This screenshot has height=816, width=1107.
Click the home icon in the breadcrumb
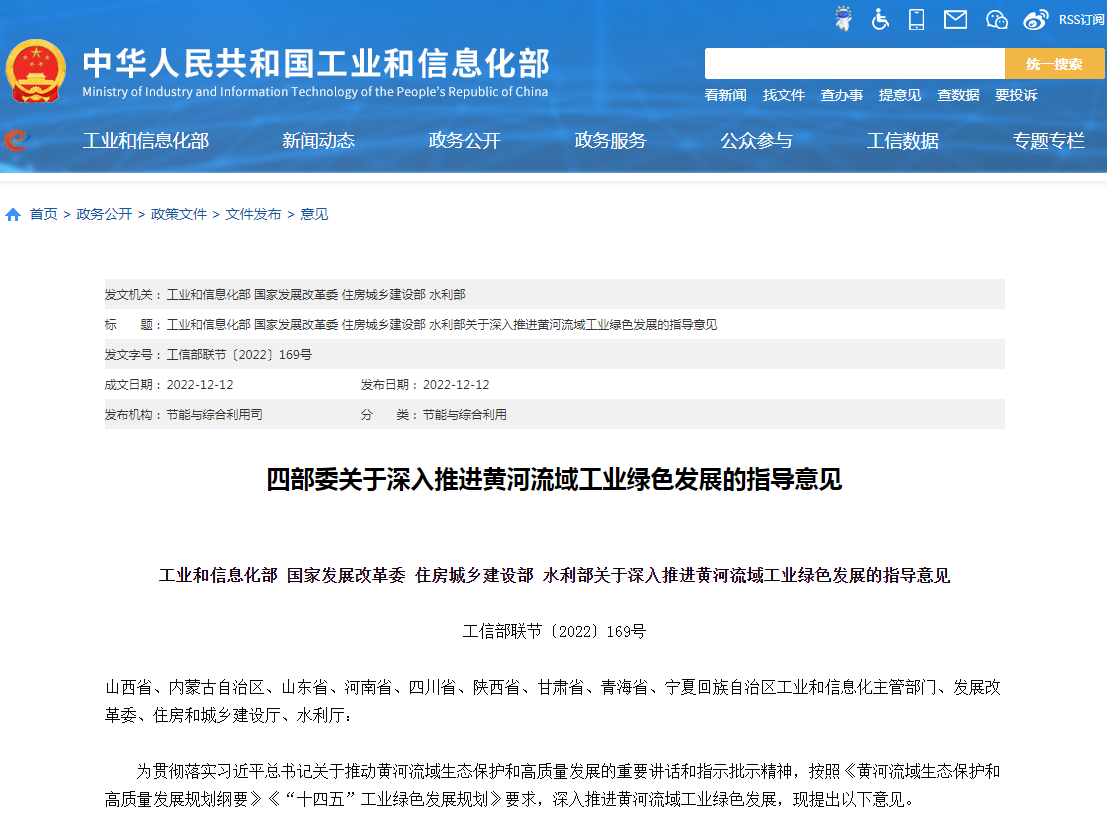coord(12,213)
